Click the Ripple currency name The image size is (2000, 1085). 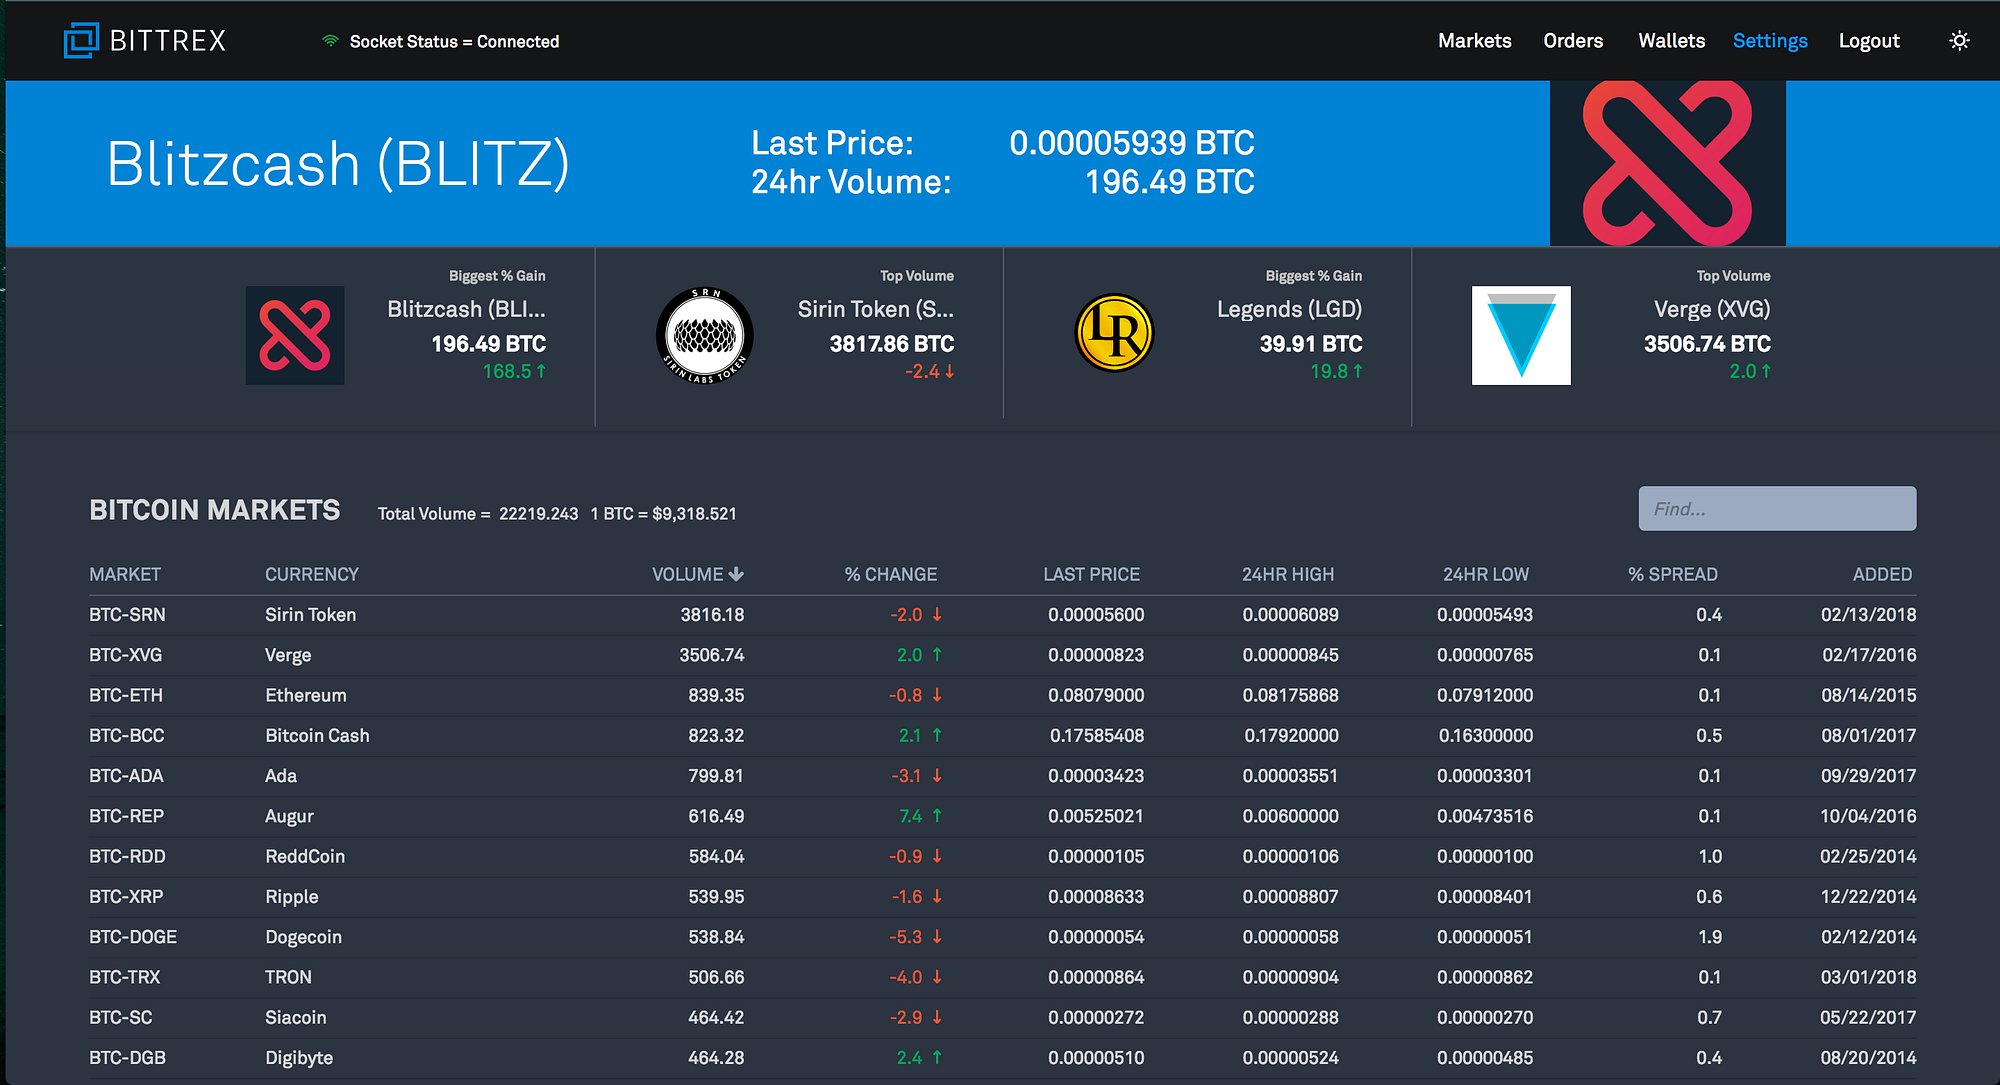click(292, 897)
